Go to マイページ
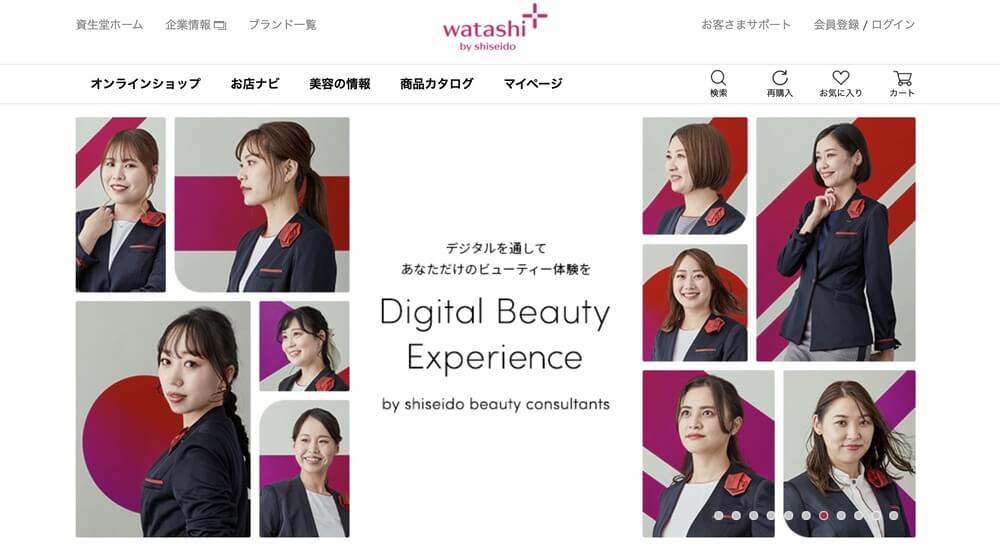Image resolution: width=1000 pixels, height=558 pixels. [x=533, y=84]
